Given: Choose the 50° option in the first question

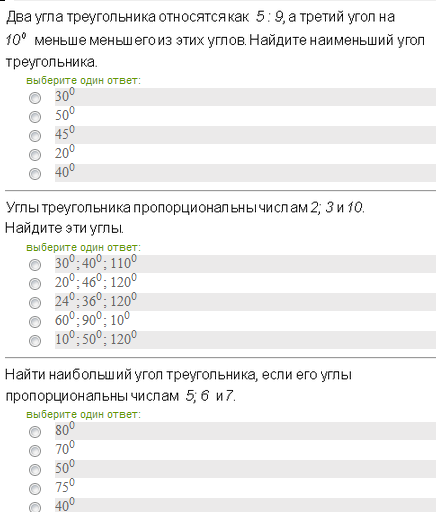Looking at the screenshot, I should point(35,117).
